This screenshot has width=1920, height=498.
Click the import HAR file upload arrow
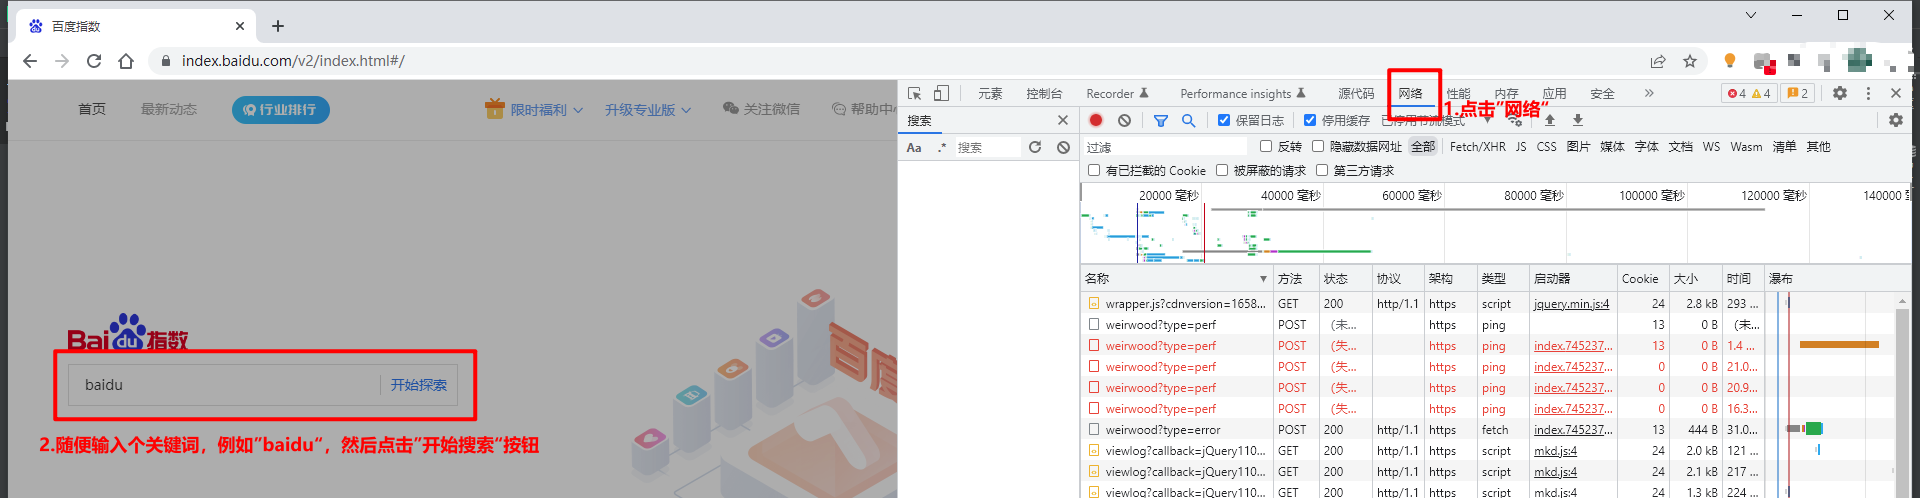pos(1550,120)
